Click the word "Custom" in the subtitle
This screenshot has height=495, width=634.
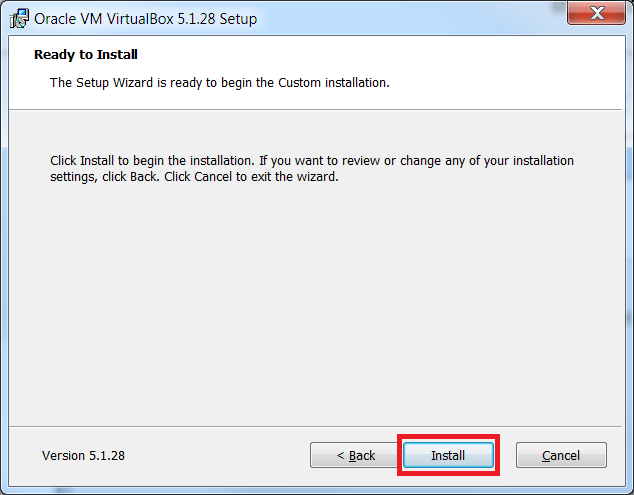pyautogui.click(x=289, y=82)
